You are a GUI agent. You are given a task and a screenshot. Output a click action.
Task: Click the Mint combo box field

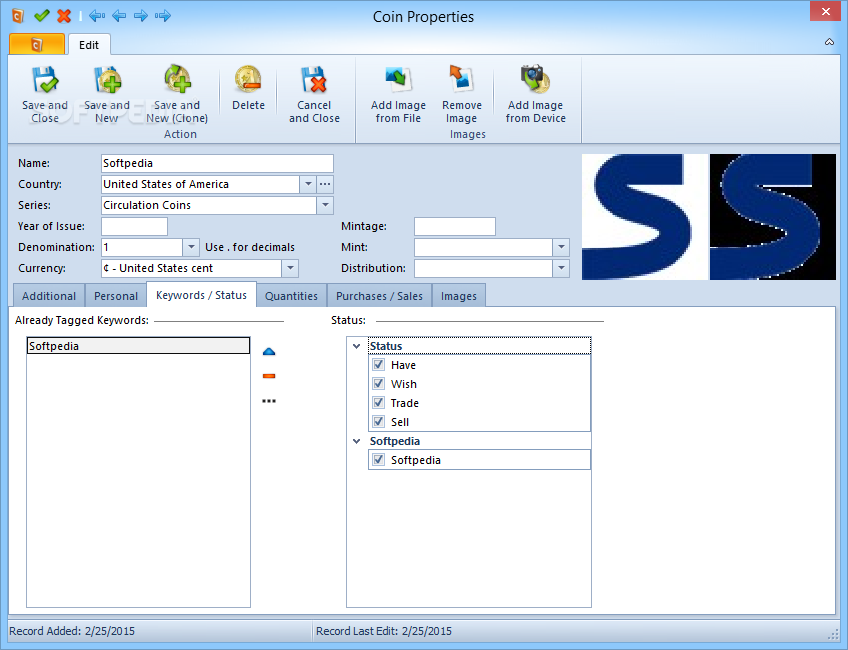coord(483,248)
